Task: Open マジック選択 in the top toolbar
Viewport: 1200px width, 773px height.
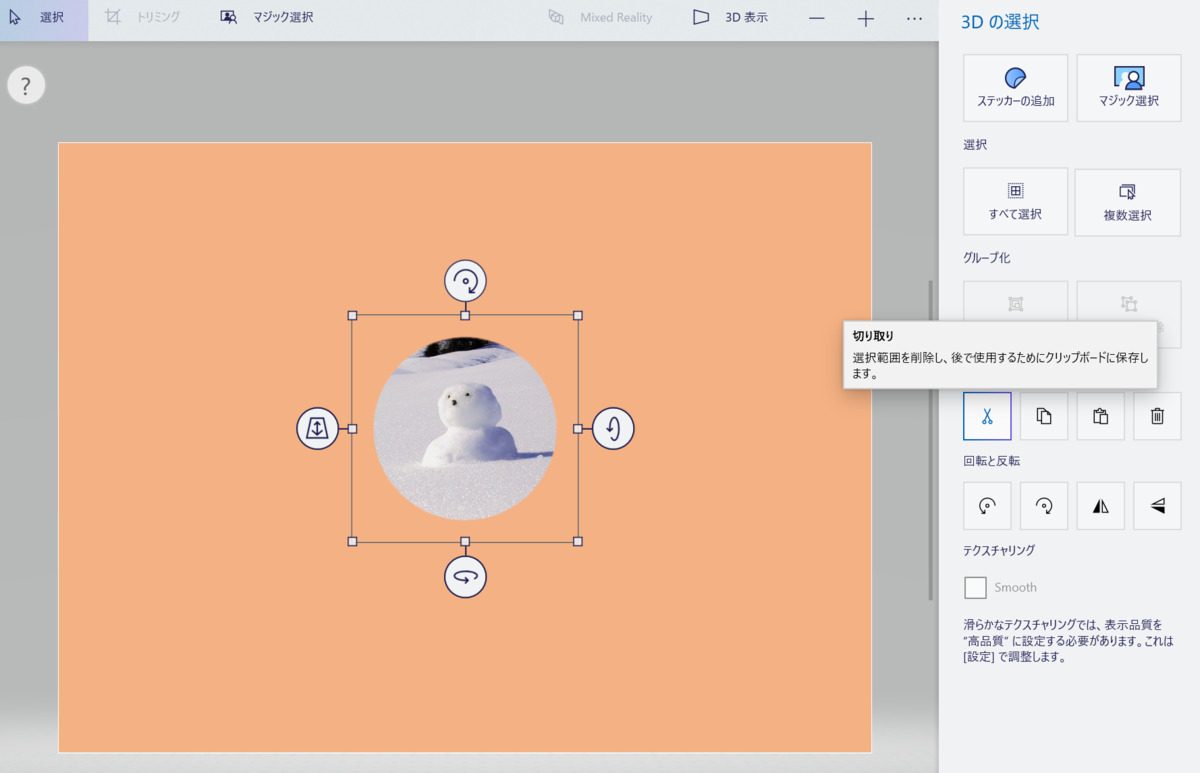Action: click(x=267, y=17)
